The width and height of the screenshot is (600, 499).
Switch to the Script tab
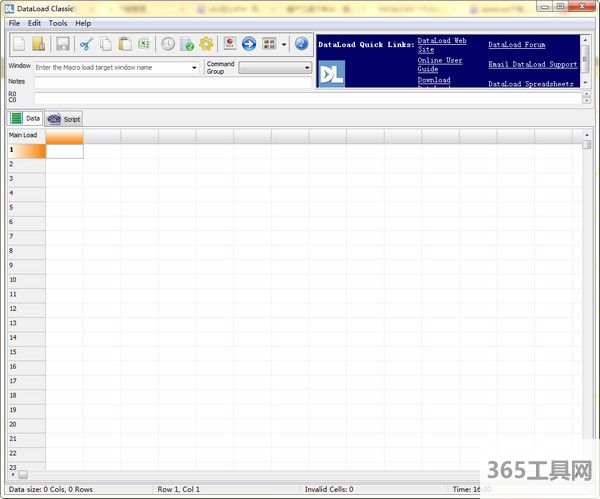click(65, 118)
